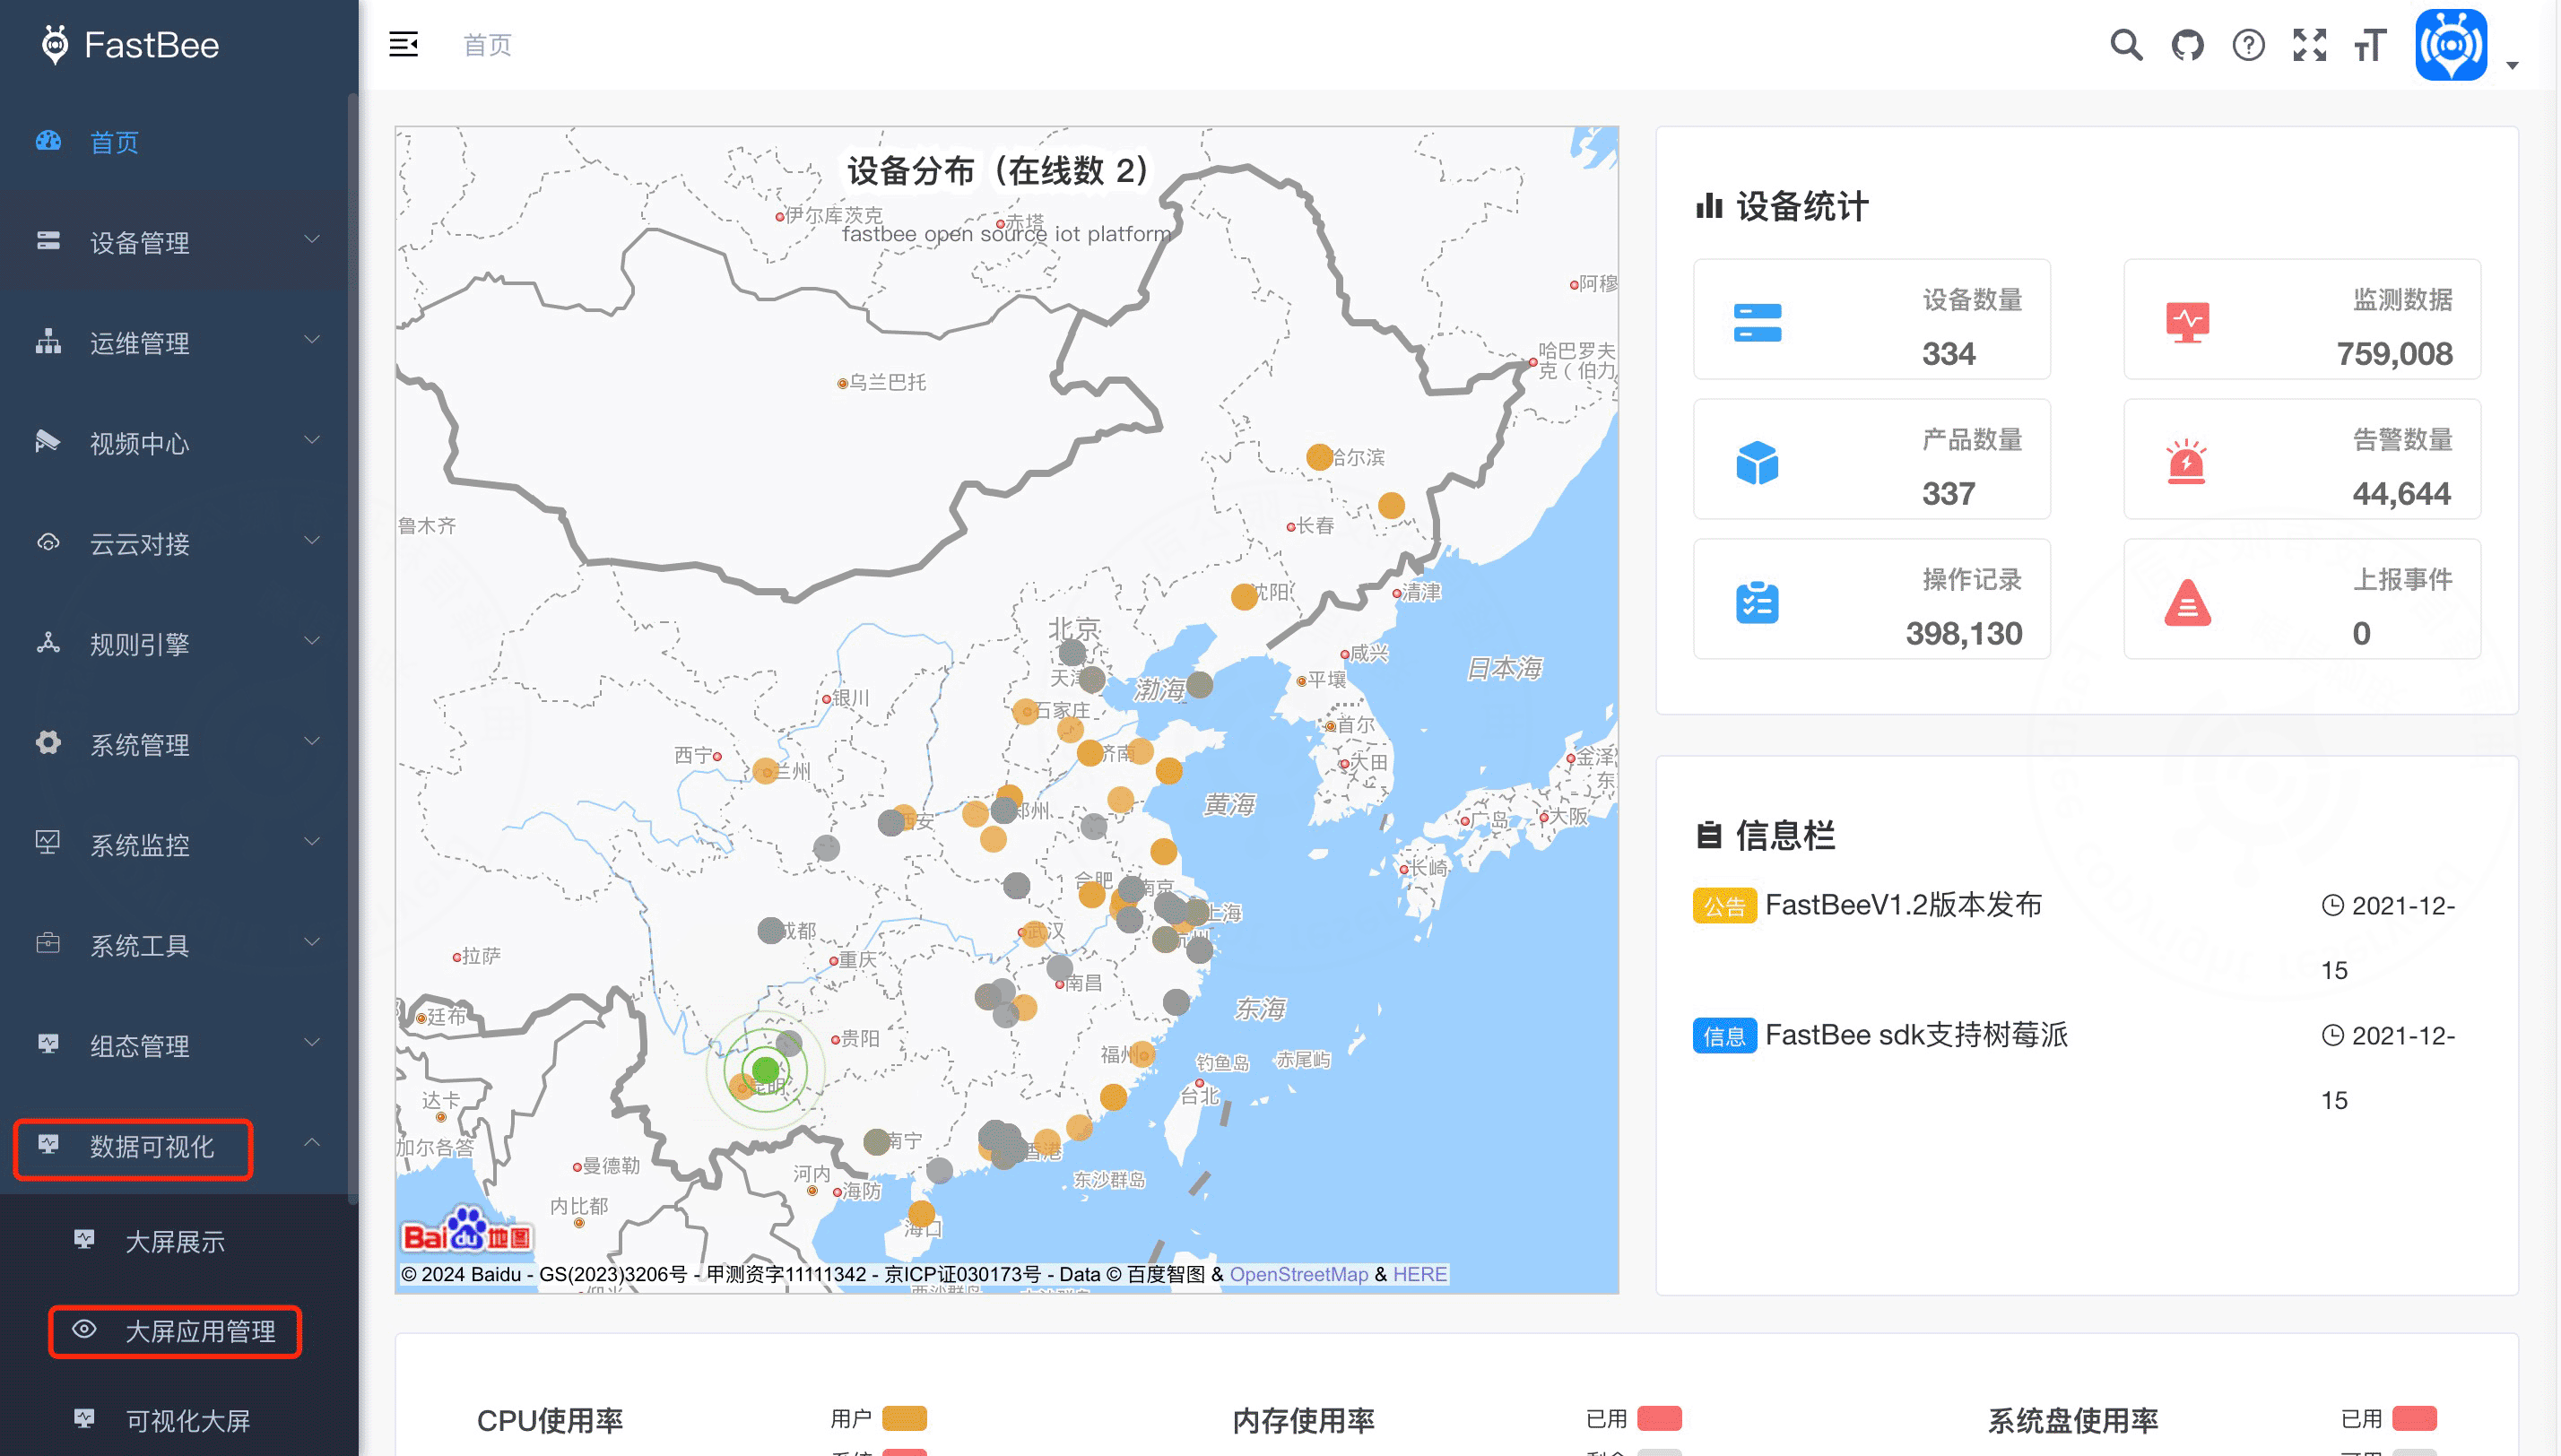The image size is (2561, 1456).
Task: Click the 设备数量 334 stat card
Action: click(1871, 319)
